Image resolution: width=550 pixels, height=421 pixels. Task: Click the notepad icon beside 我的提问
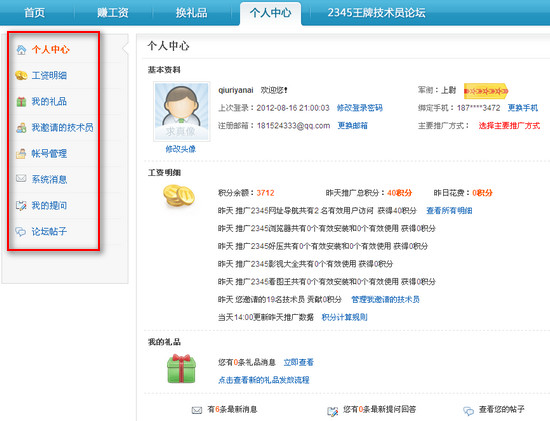(x=21, y=206)
